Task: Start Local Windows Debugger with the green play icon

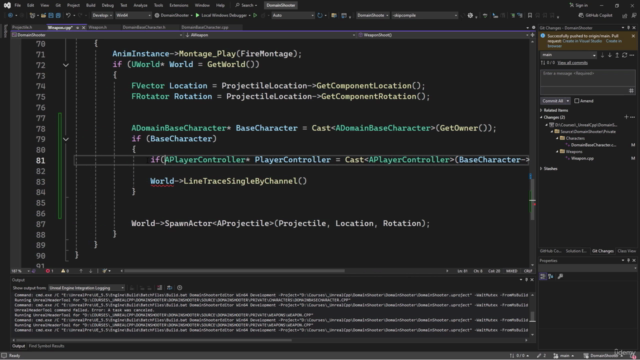Action: tap(198, 16)
